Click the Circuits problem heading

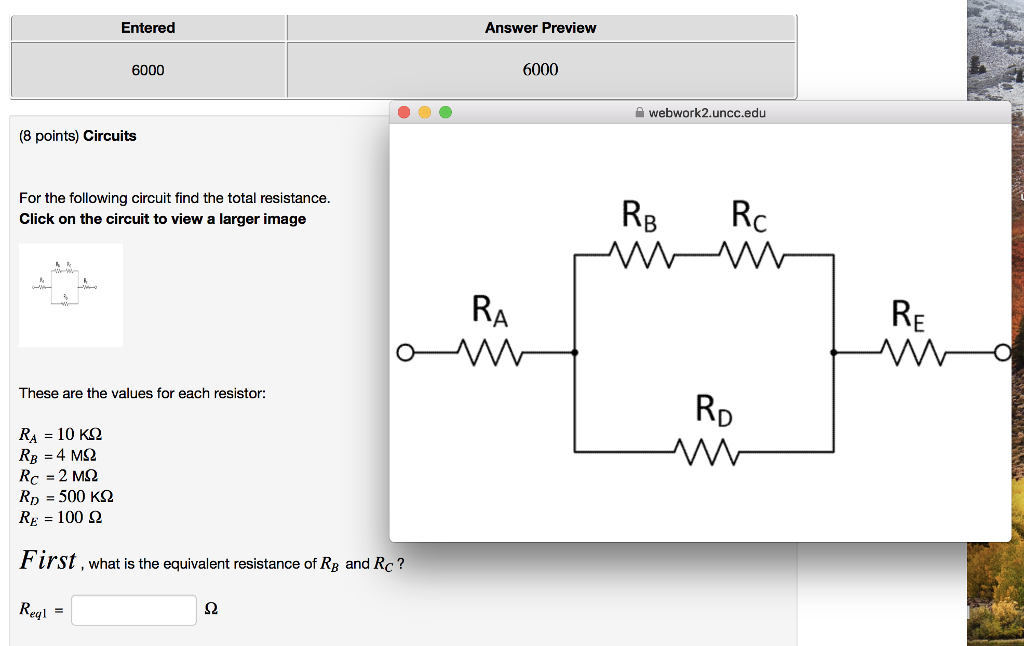tap(108, 135)
